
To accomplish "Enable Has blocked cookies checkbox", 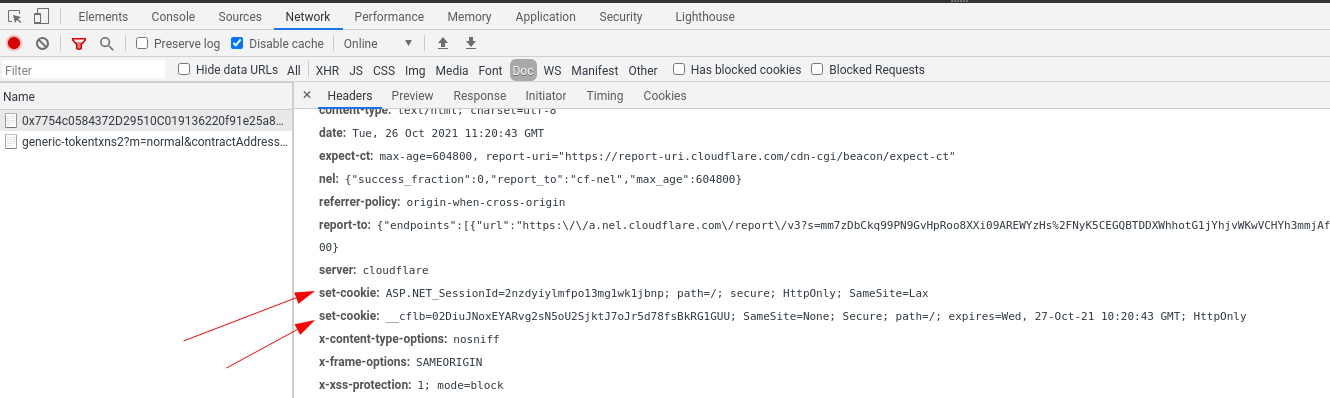I will [679, 70].
